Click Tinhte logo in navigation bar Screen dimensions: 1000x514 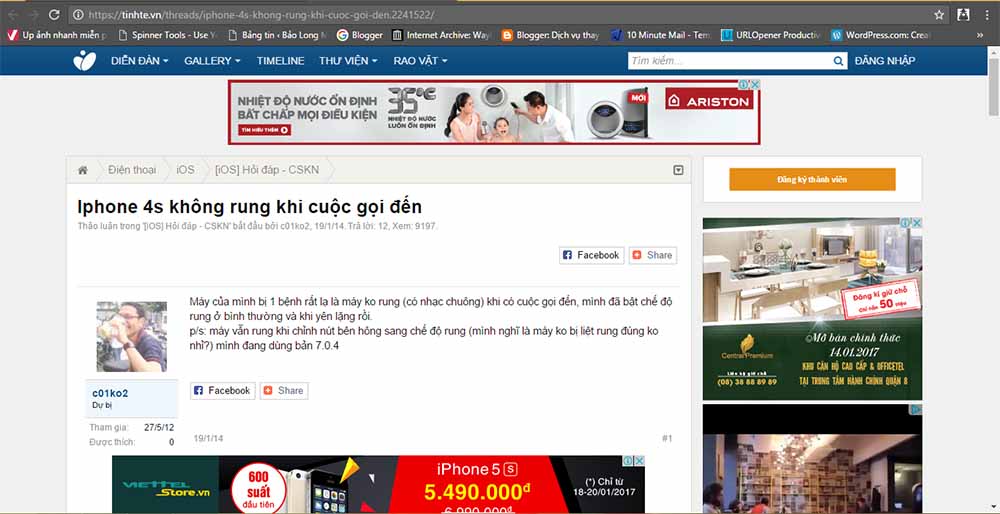[84, 61]
